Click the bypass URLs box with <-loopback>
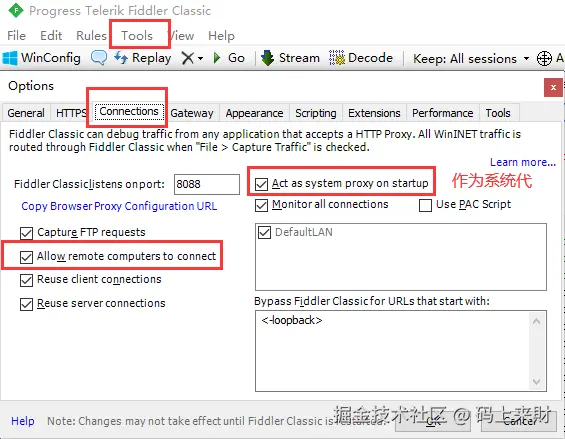This screenshot has width=565, height=439. (401, 351)
